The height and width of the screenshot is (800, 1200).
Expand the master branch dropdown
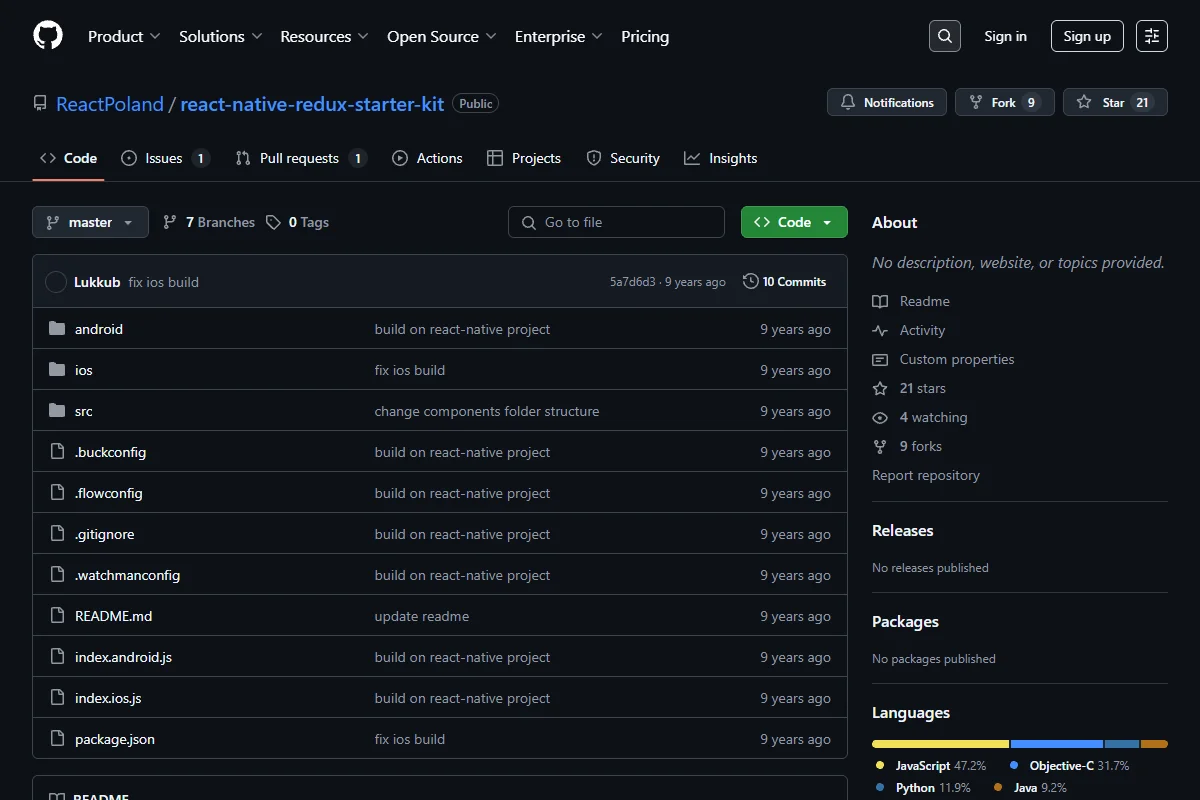pyautogui.click(x=90, y=222)
